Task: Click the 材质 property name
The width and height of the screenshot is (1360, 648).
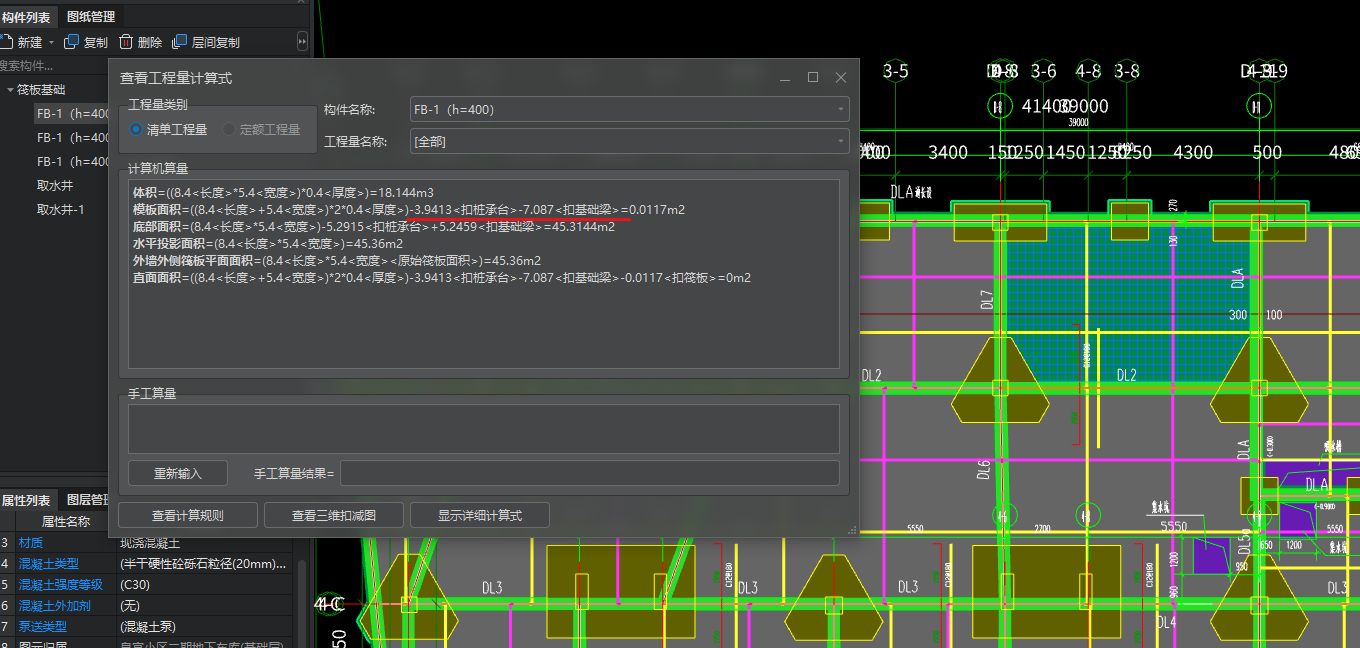Action: pyautogui.click(x=31, y=543)
